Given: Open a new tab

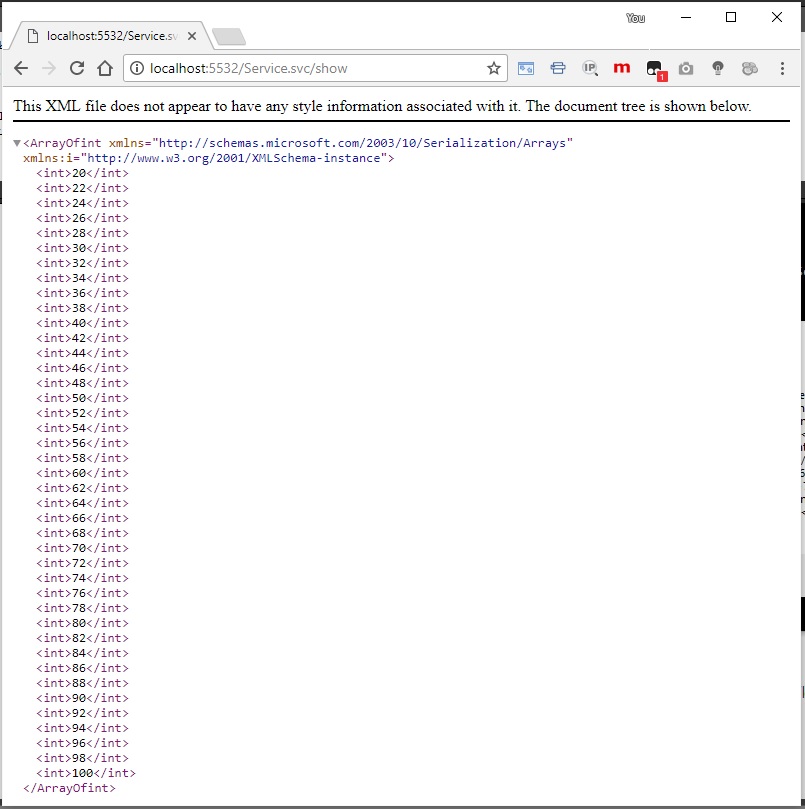Looking at the screenshot, I should (229, 37).
